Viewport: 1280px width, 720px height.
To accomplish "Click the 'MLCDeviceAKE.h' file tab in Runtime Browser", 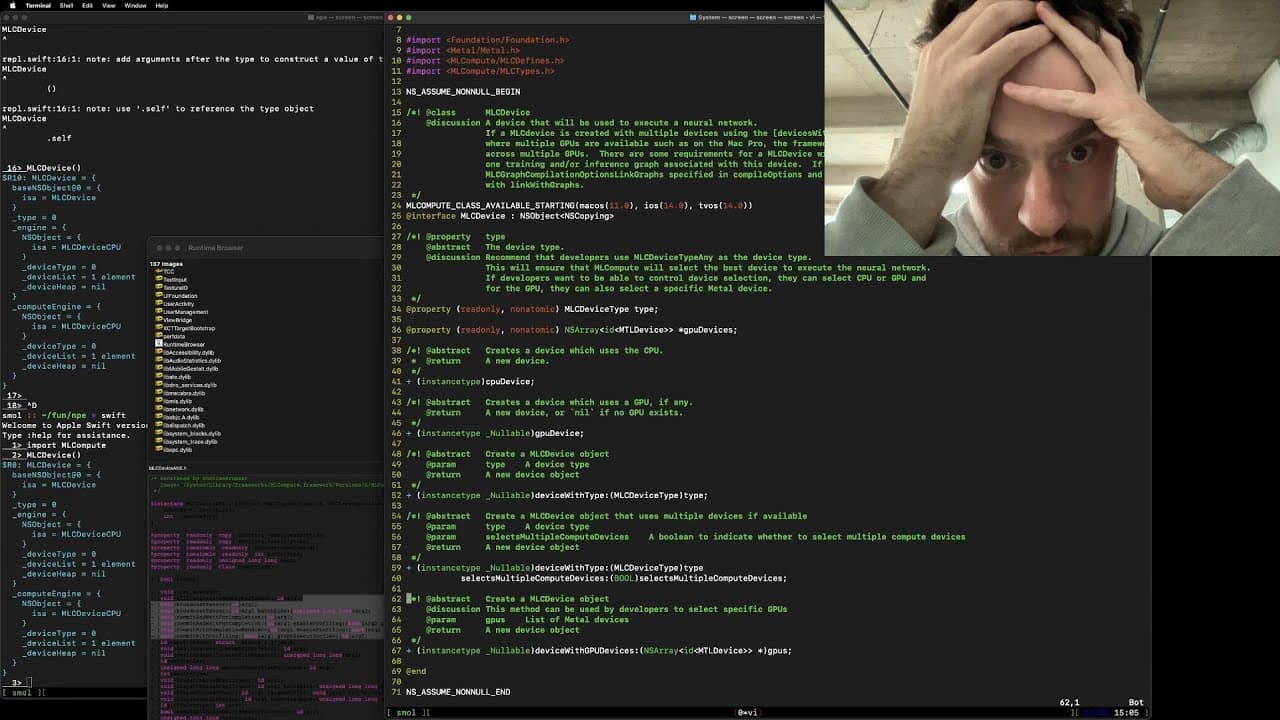I will [x=168, y=468].
